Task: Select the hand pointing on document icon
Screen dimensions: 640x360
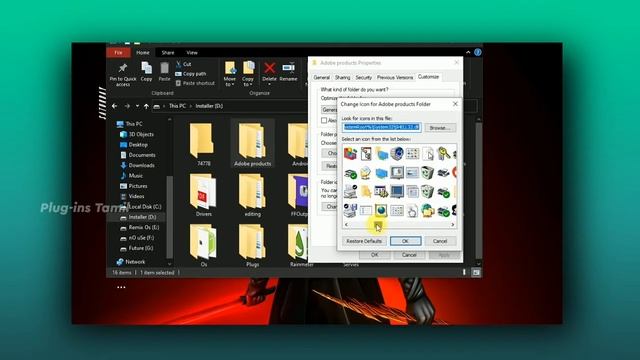Action: tap(412, 210)
